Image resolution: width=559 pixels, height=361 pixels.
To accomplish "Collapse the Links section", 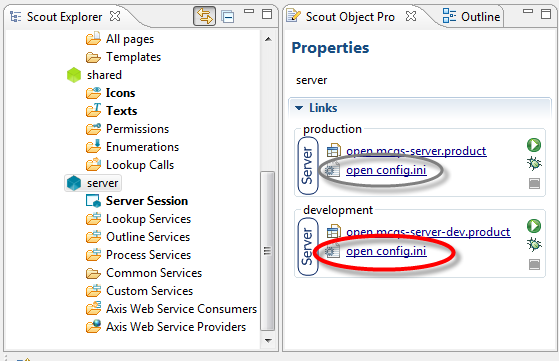I will coord(299,108).
